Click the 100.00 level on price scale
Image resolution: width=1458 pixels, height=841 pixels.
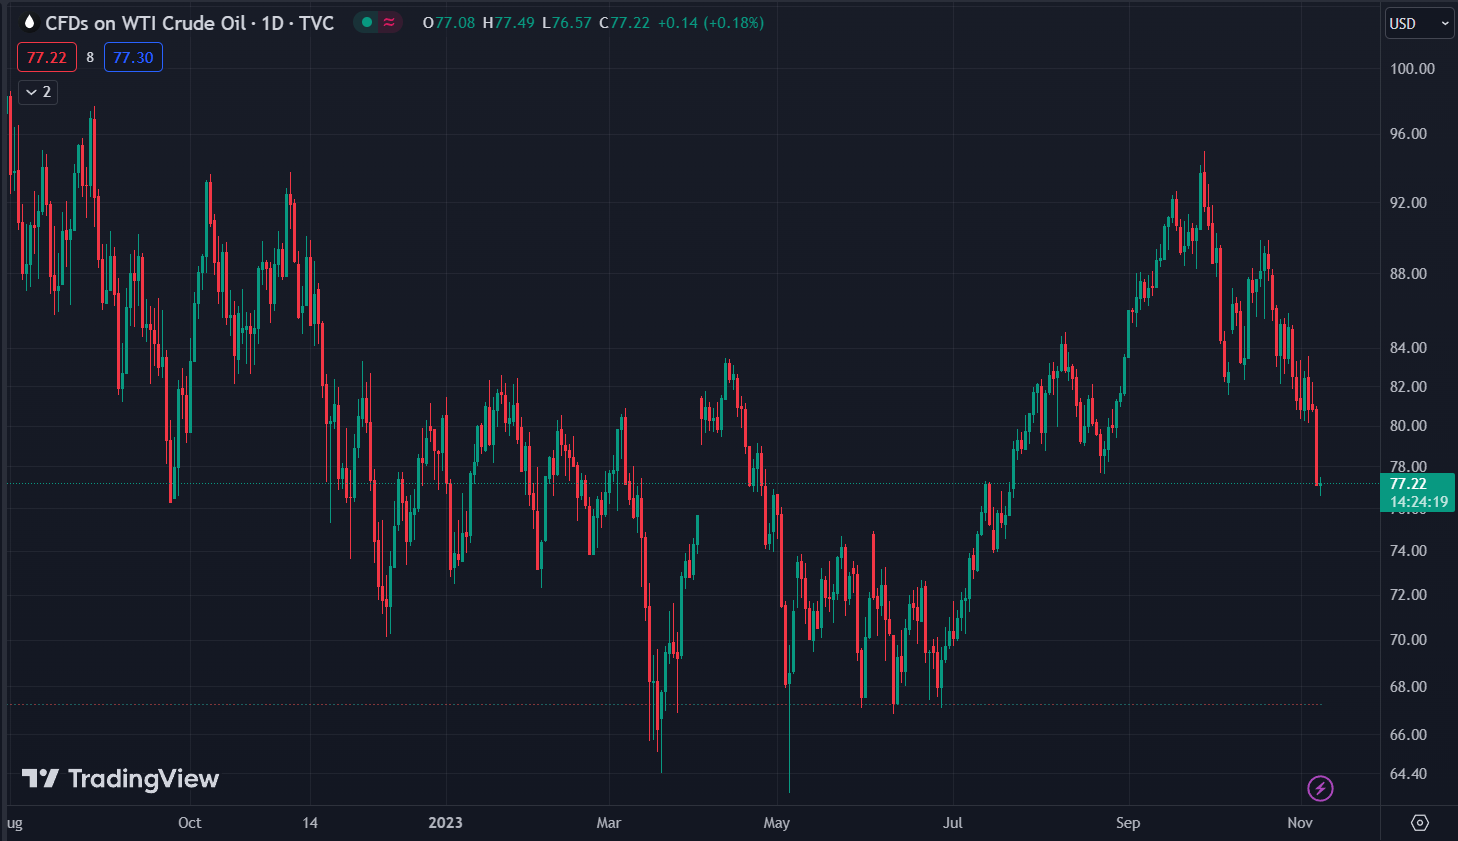tap(1412, 69)
